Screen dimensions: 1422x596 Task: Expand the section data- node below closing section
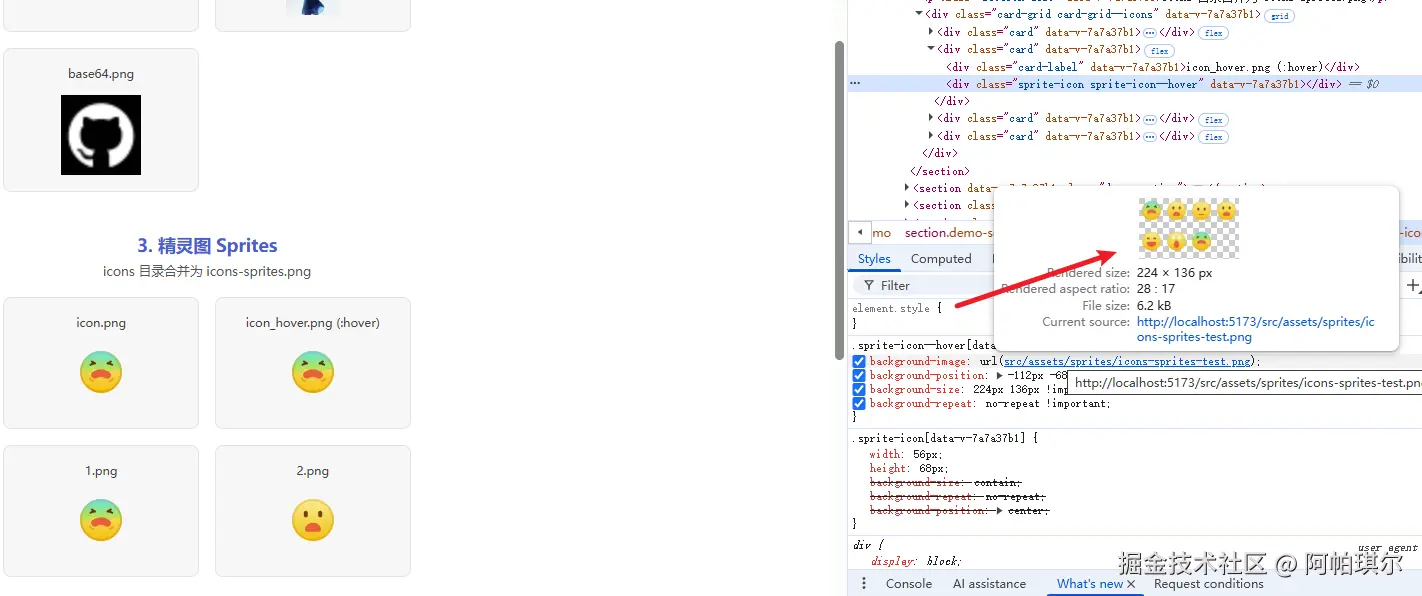pos(907,188)
